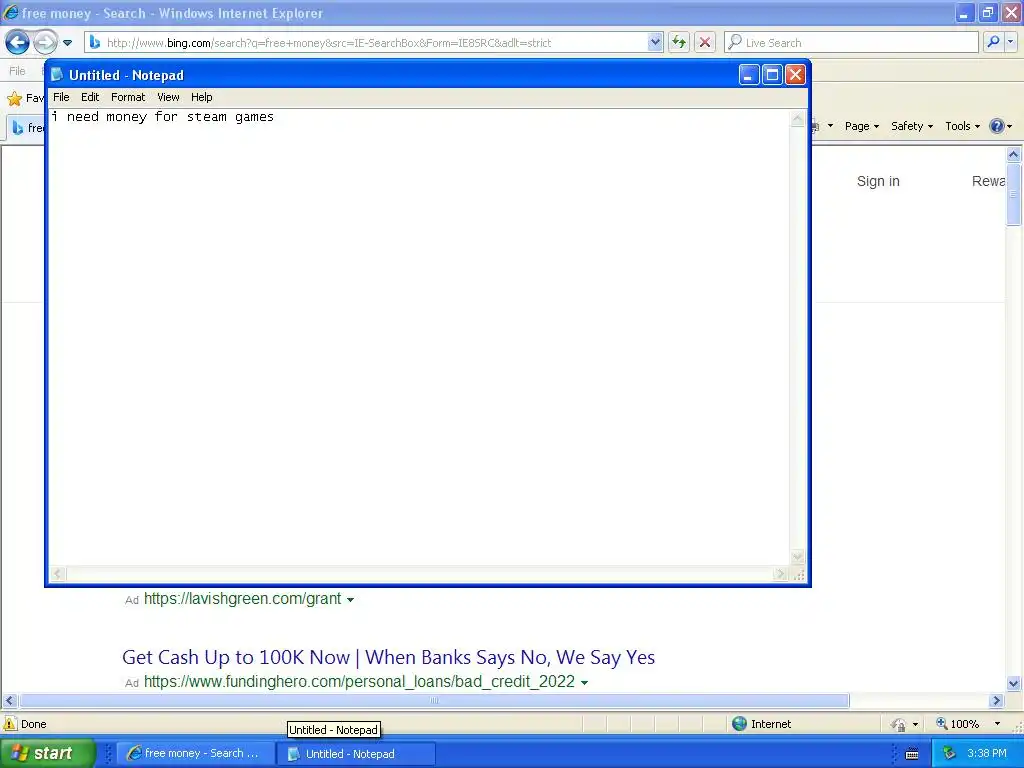Click the system tray network icon
This screenshot has width=1024, height=768.
point(949,754)
